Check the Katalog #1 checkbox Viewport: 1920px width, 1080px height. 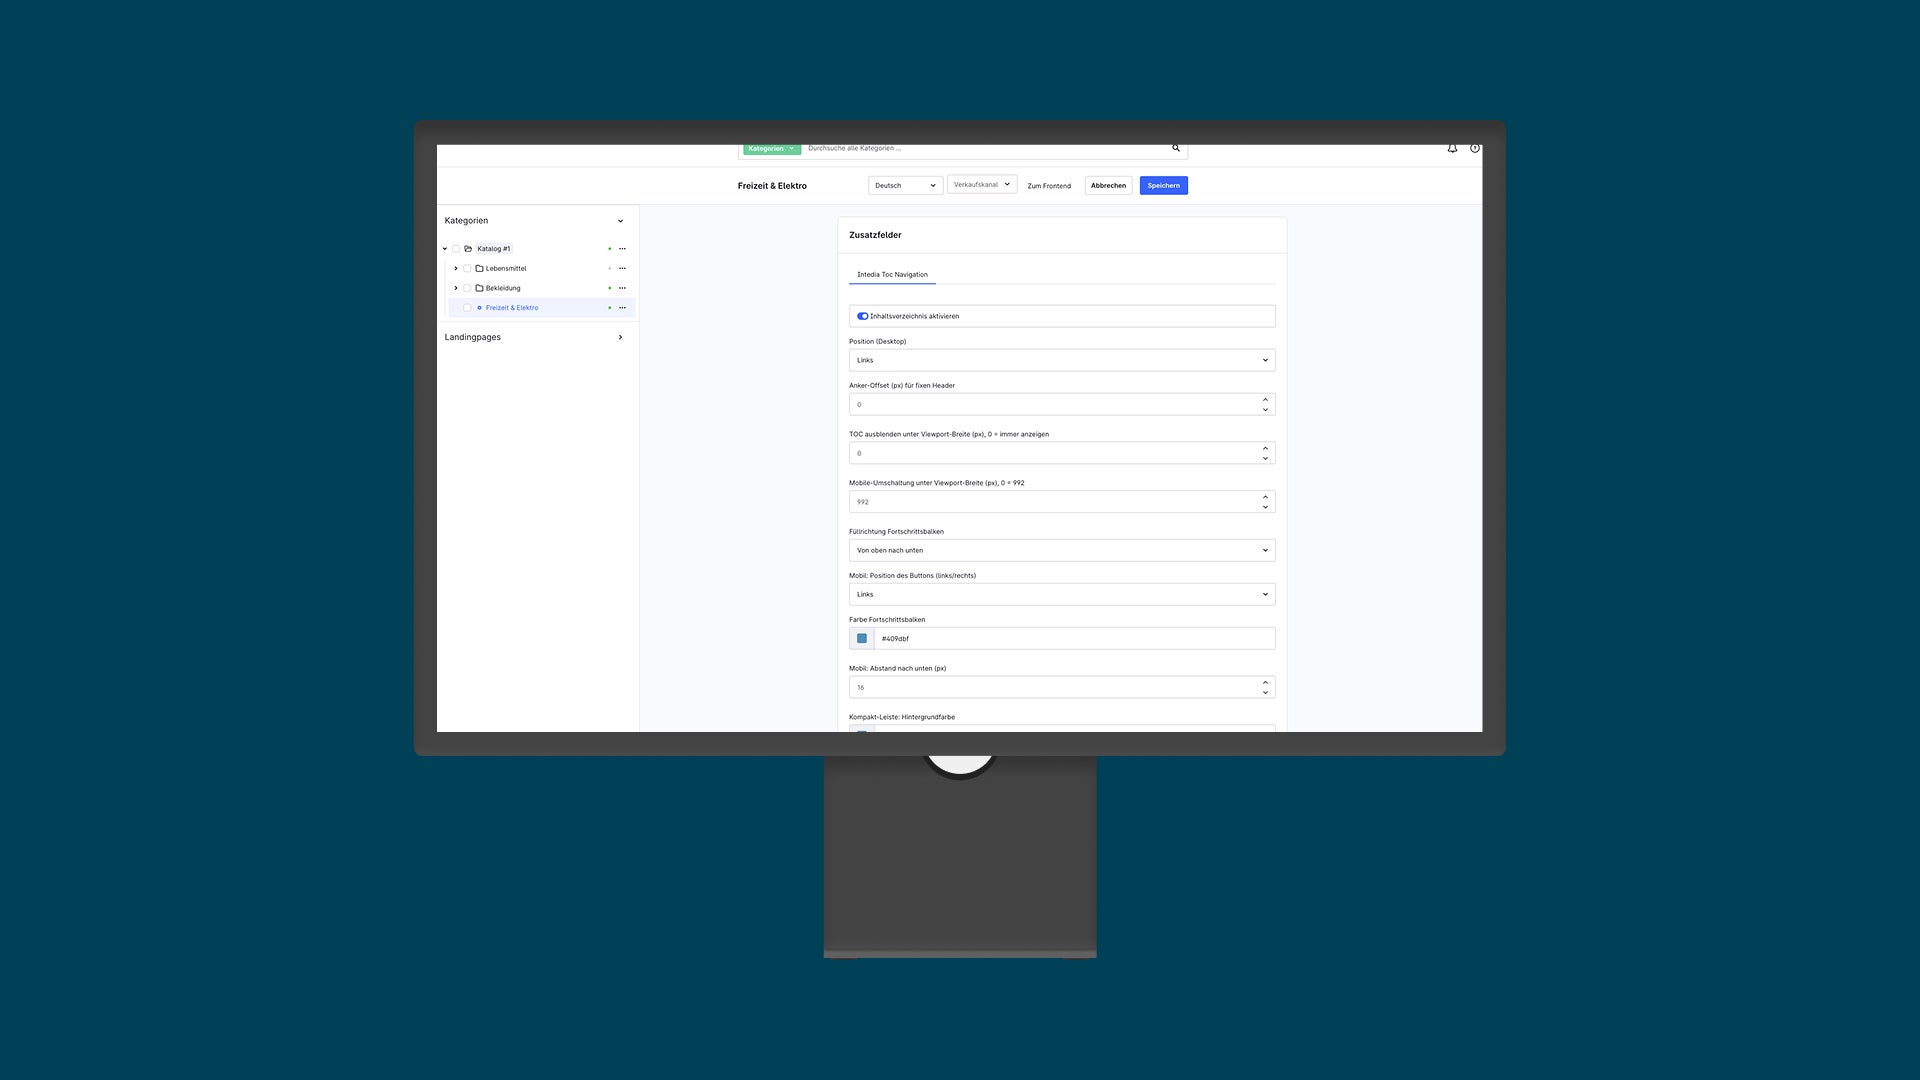coord(456,249)
